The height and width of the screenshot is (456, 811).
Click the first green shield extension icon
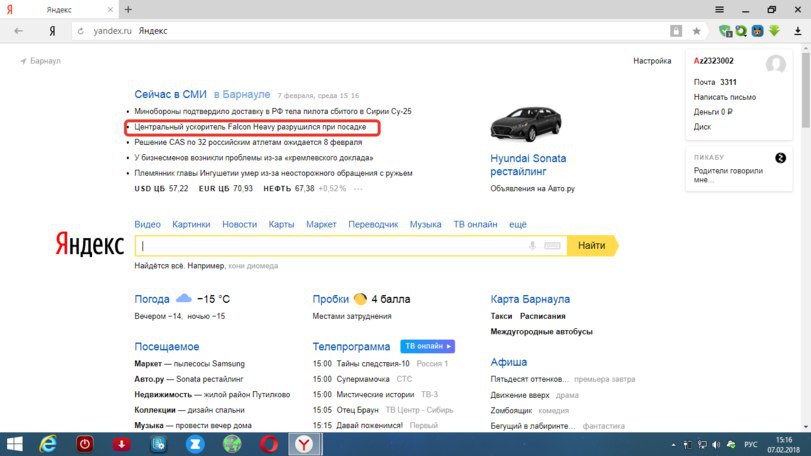725,31
